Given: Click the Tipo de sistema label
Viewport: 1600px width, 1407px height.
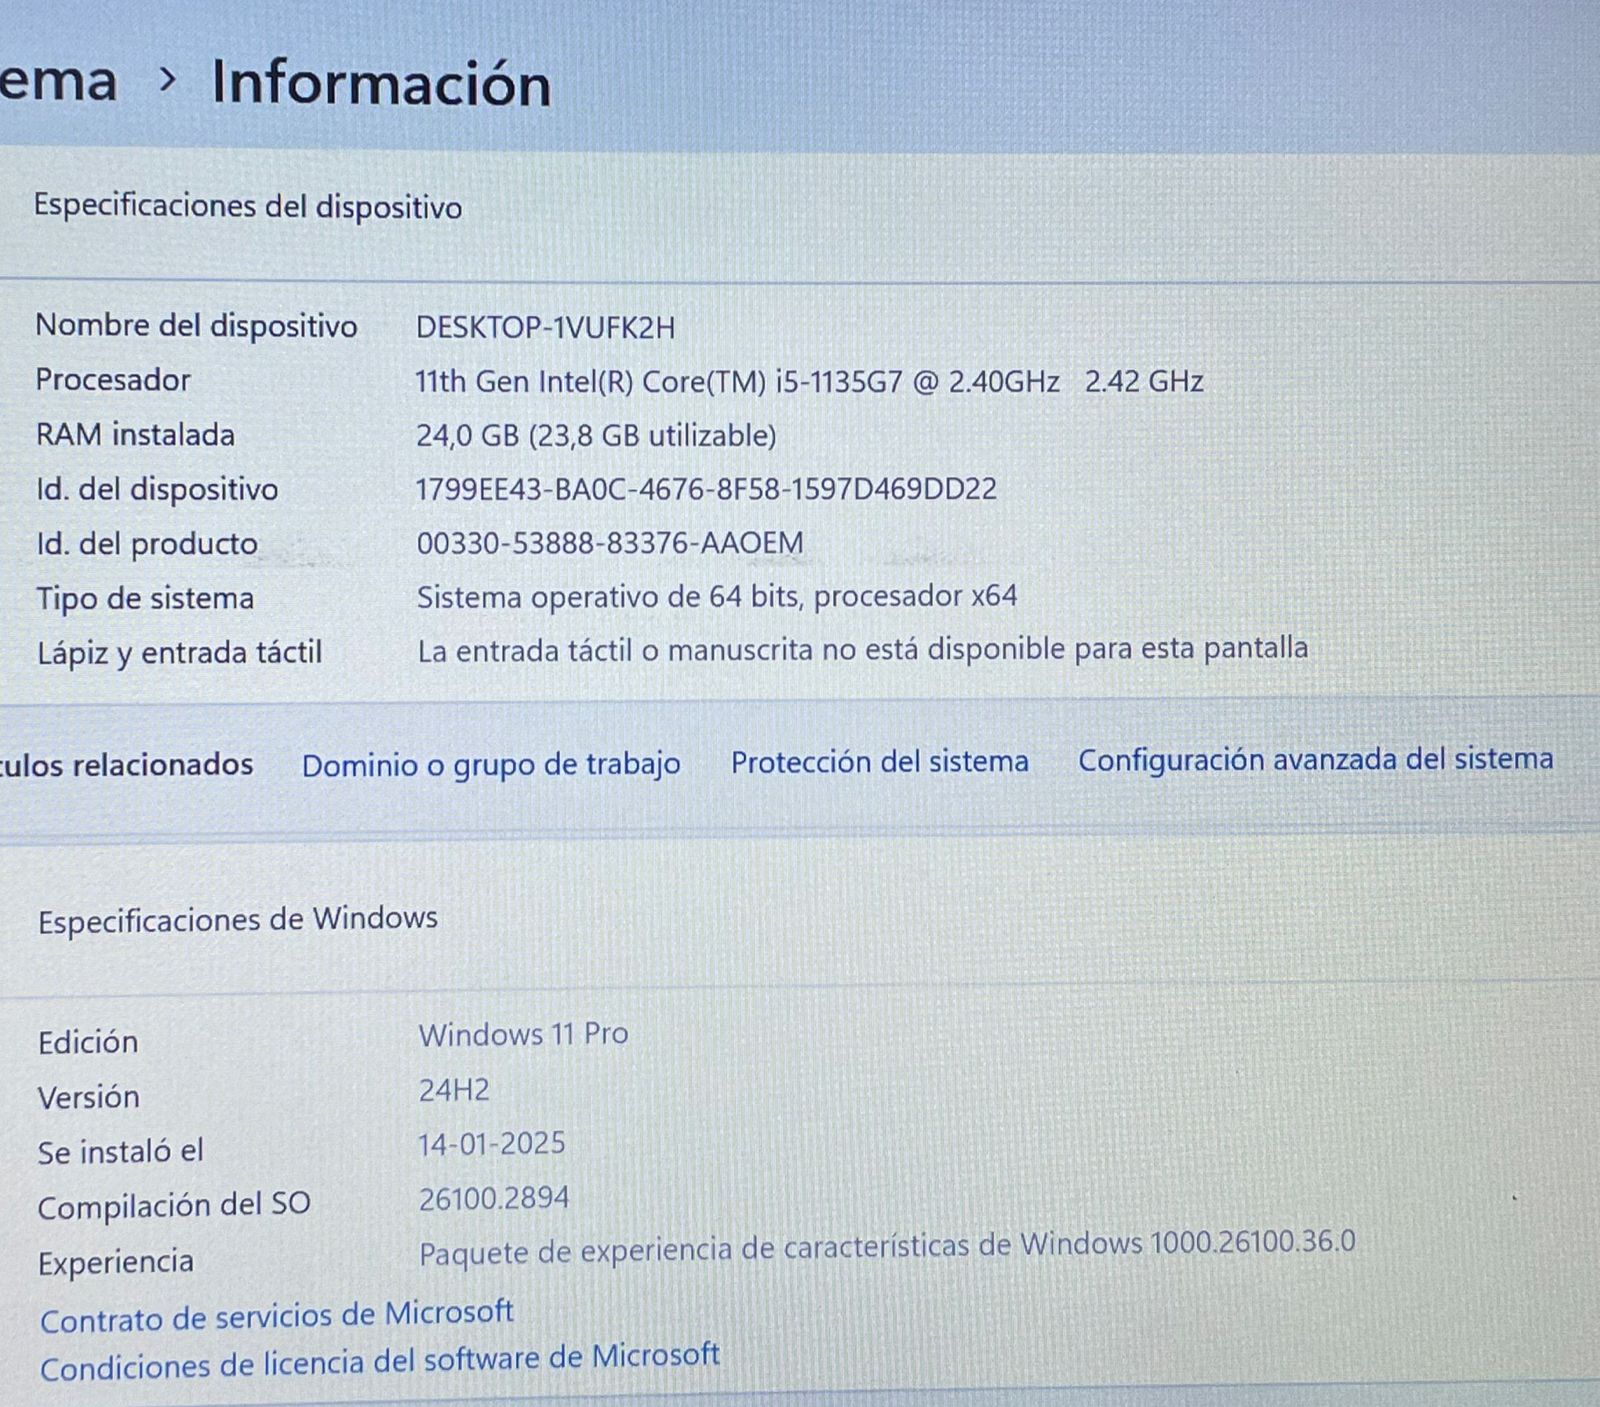Looking at the screenshot, I should [x=145, y=598].
